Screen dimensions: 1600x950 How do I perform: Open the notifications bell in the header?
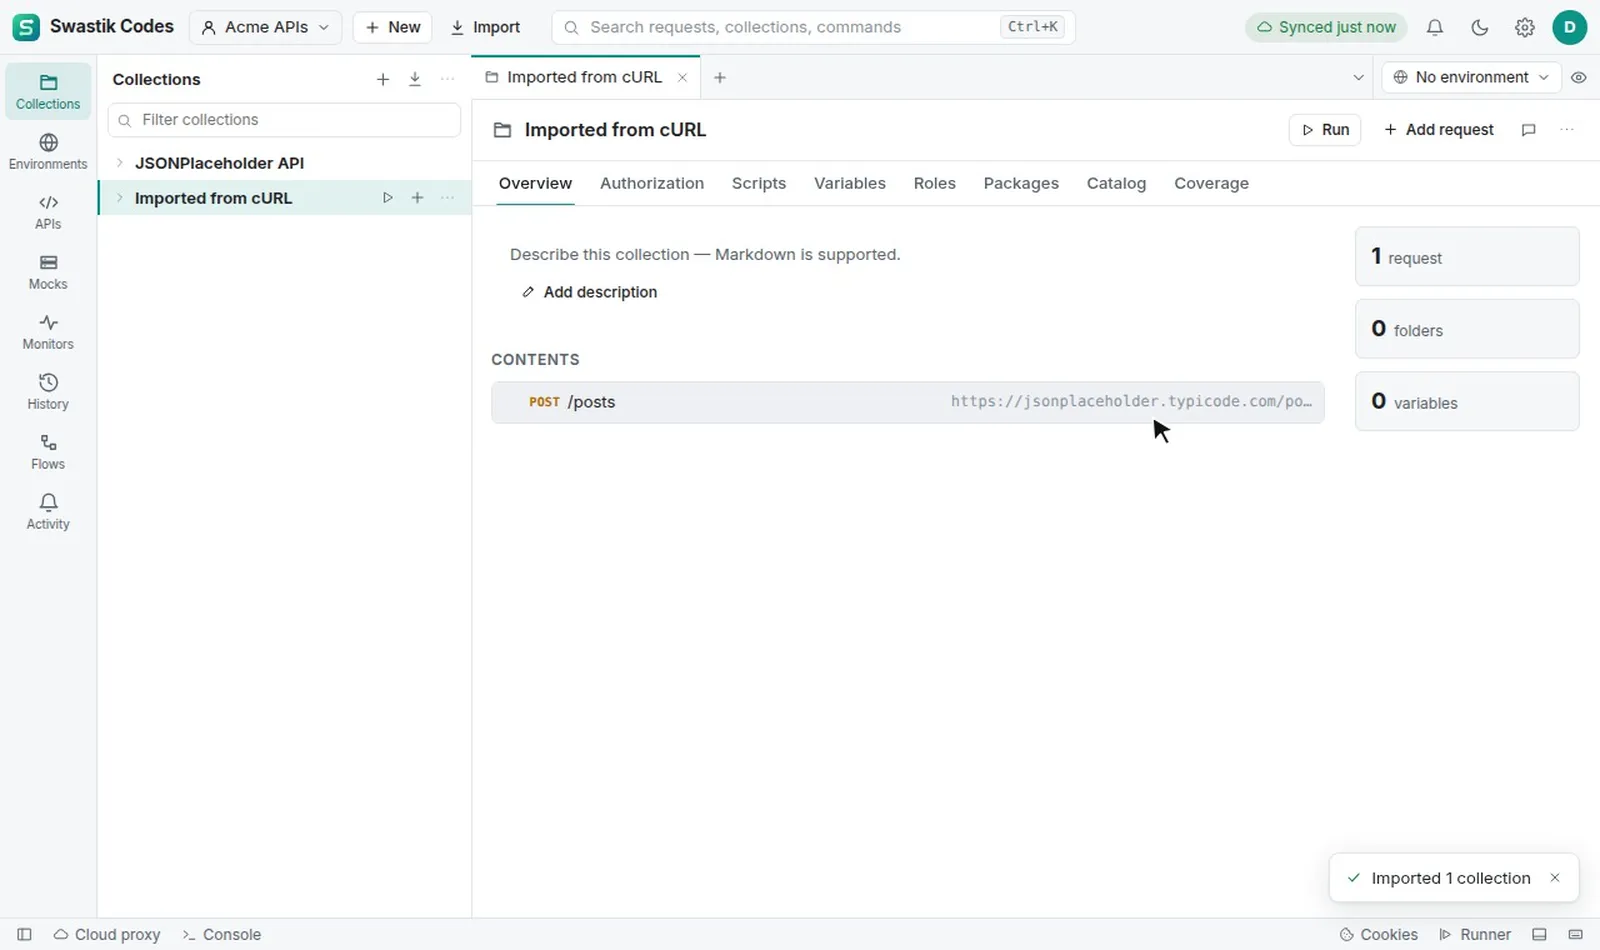click(x=1435, y=27)
